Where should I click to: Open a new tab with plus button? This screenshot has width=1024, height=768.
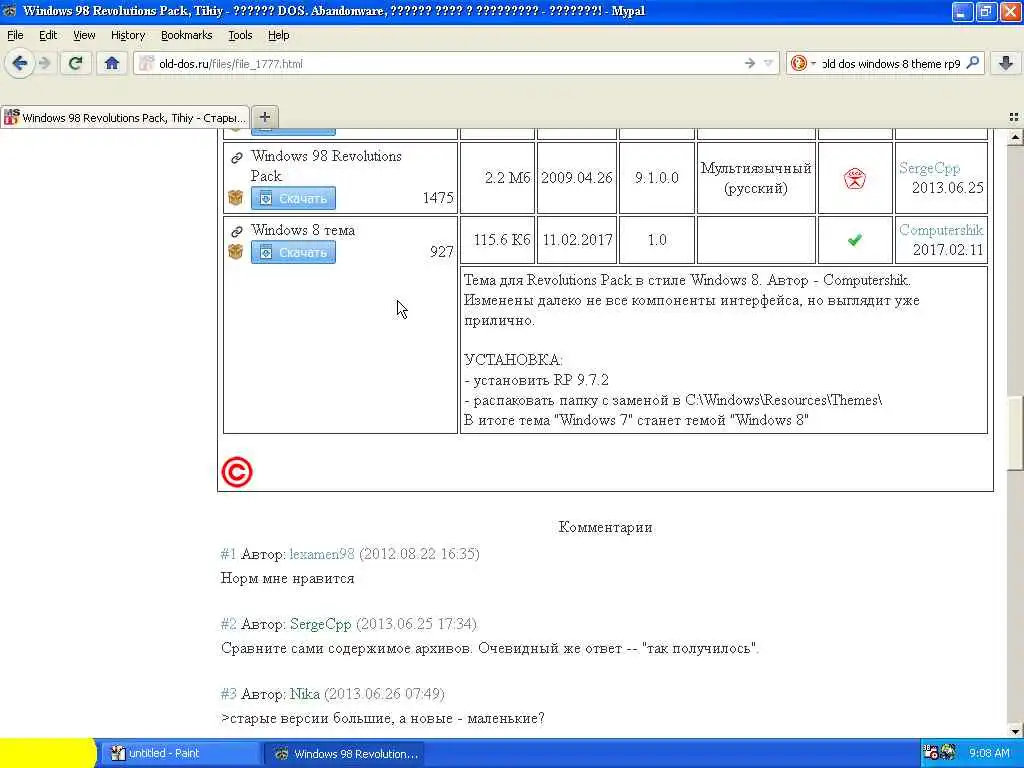point(264,117)
